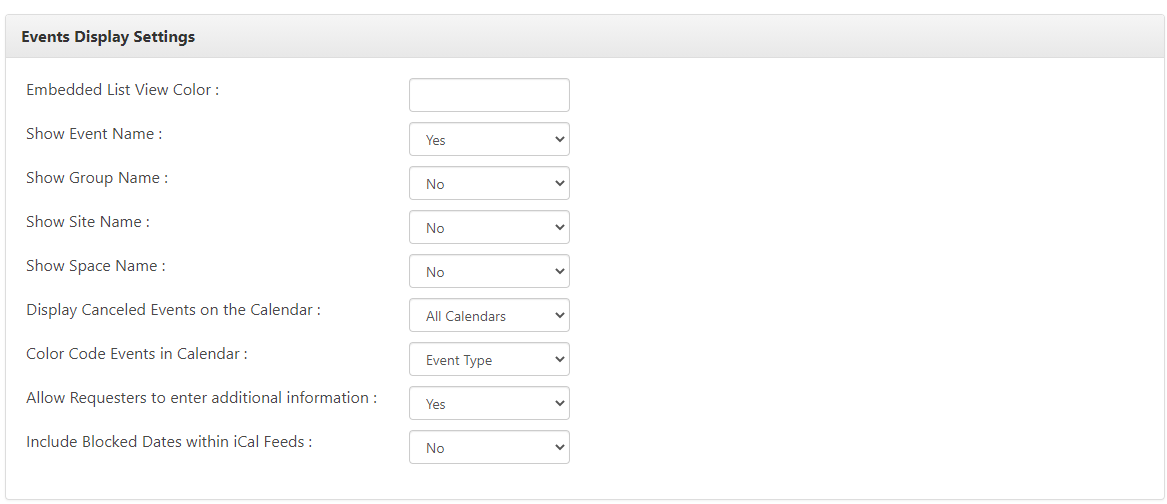Image resolution: width=1167 pixels, height=504 pixels.
Task: Open the Event Type color code dropdown
Action: [489, 359]
